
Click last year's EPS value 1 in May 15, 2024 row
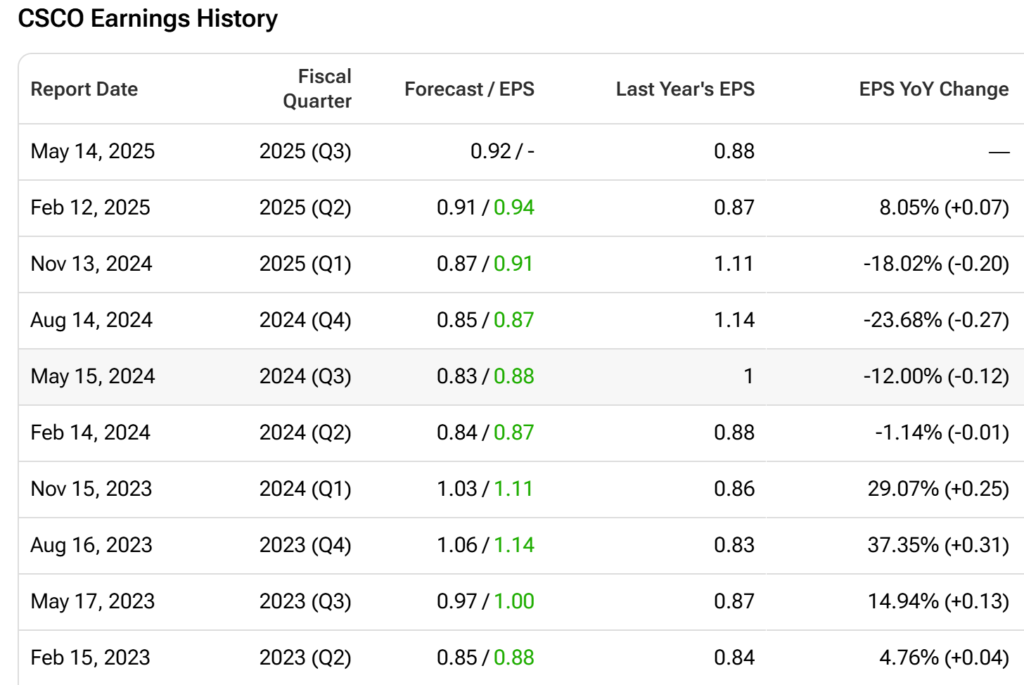(748, 376)
